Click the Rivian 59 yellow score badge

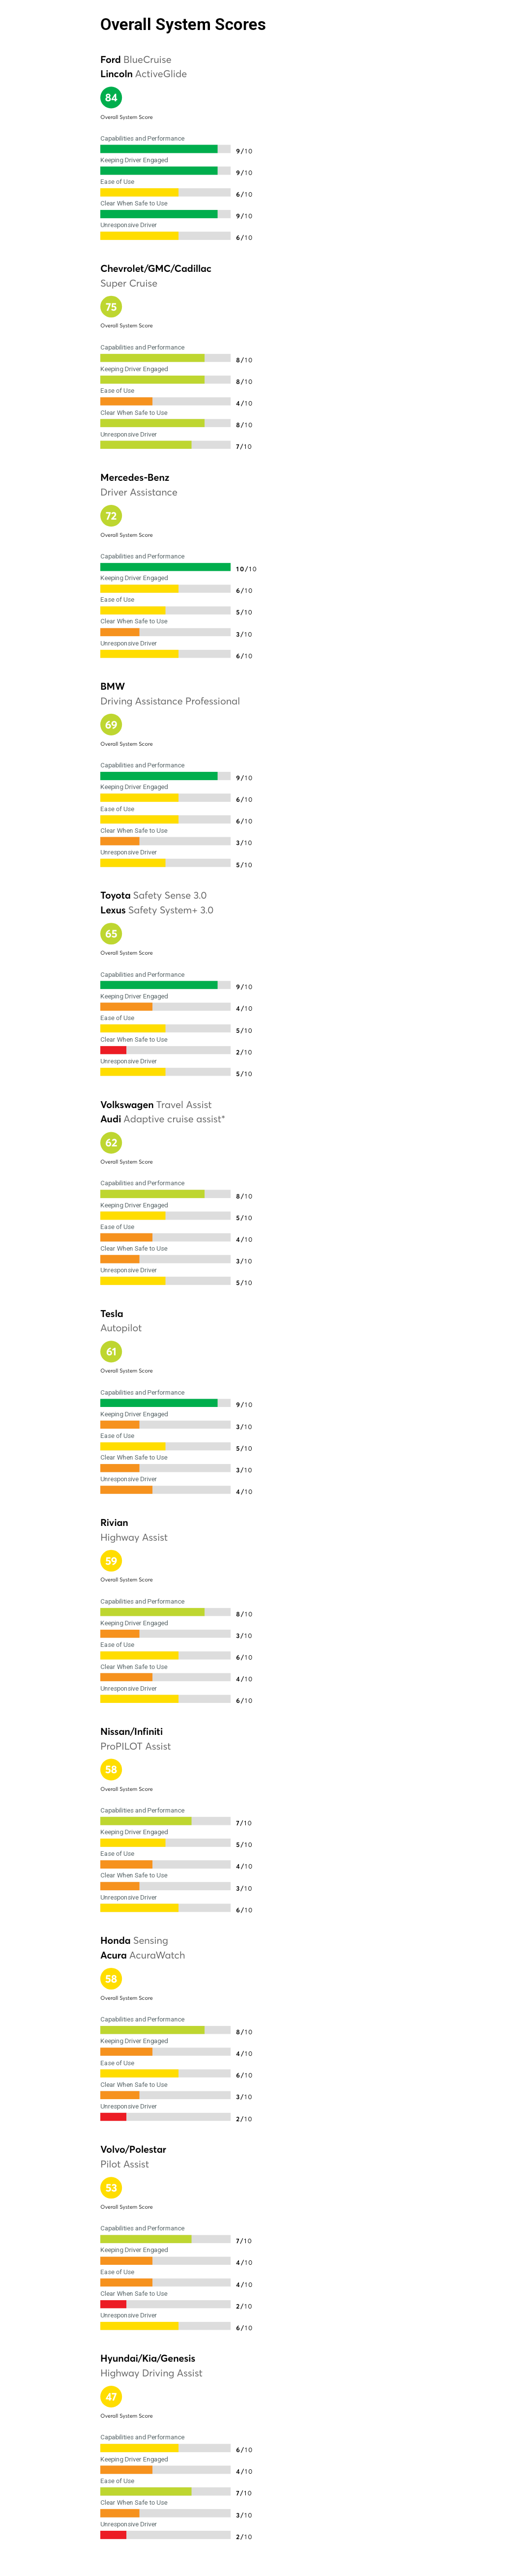click(x=111, y=1561)
